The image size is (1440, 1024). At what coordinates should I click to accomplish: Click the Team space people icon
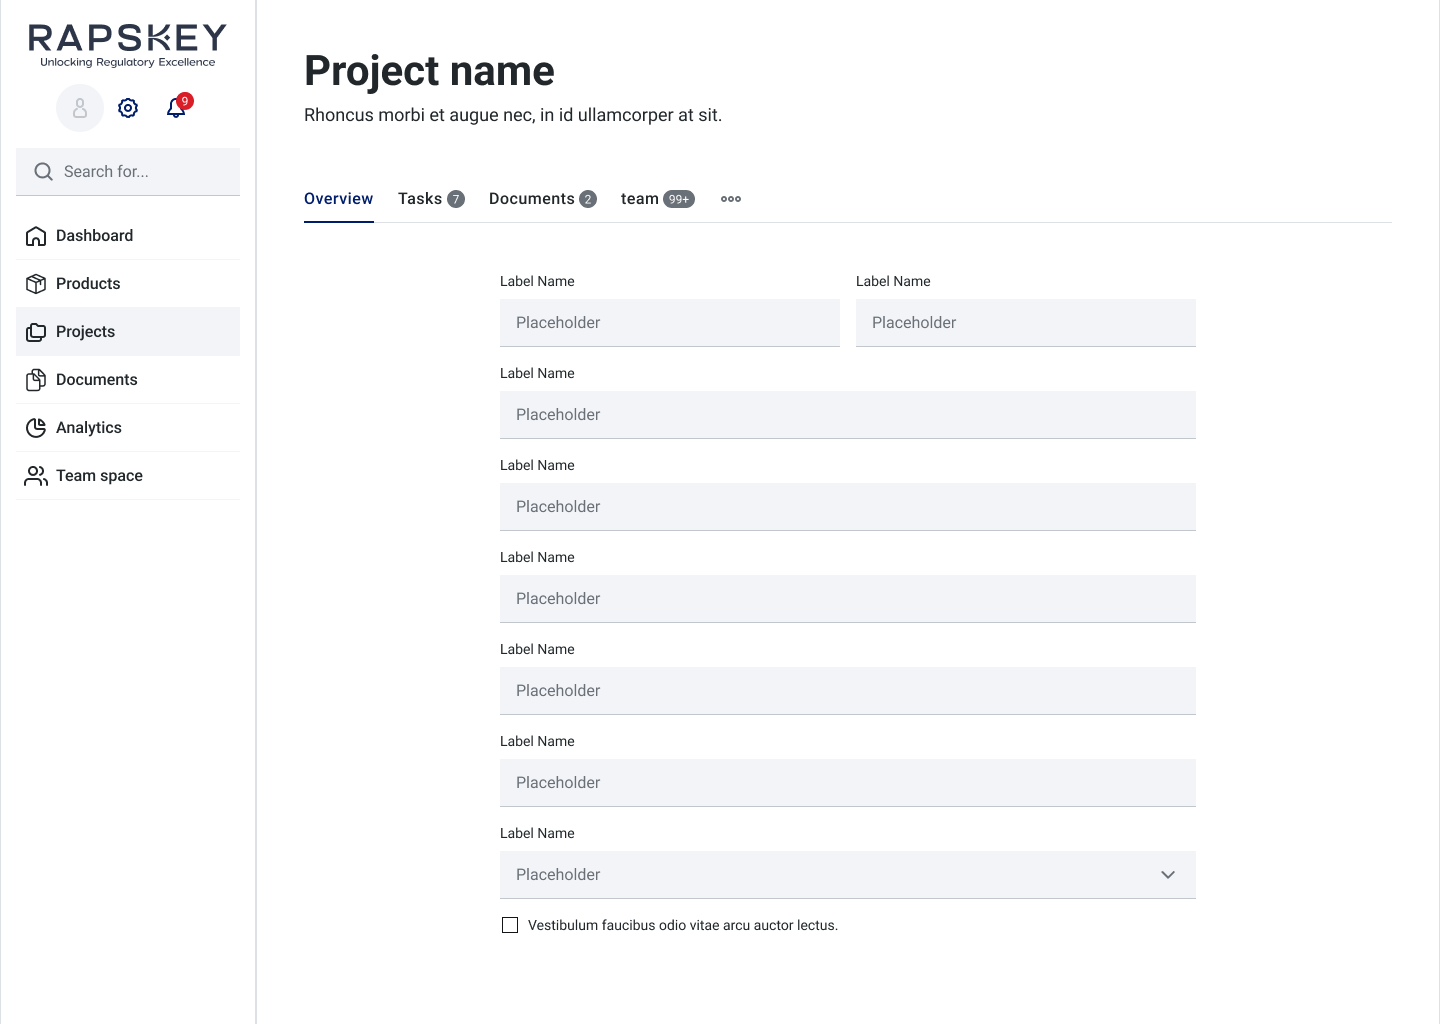point(36,476)
